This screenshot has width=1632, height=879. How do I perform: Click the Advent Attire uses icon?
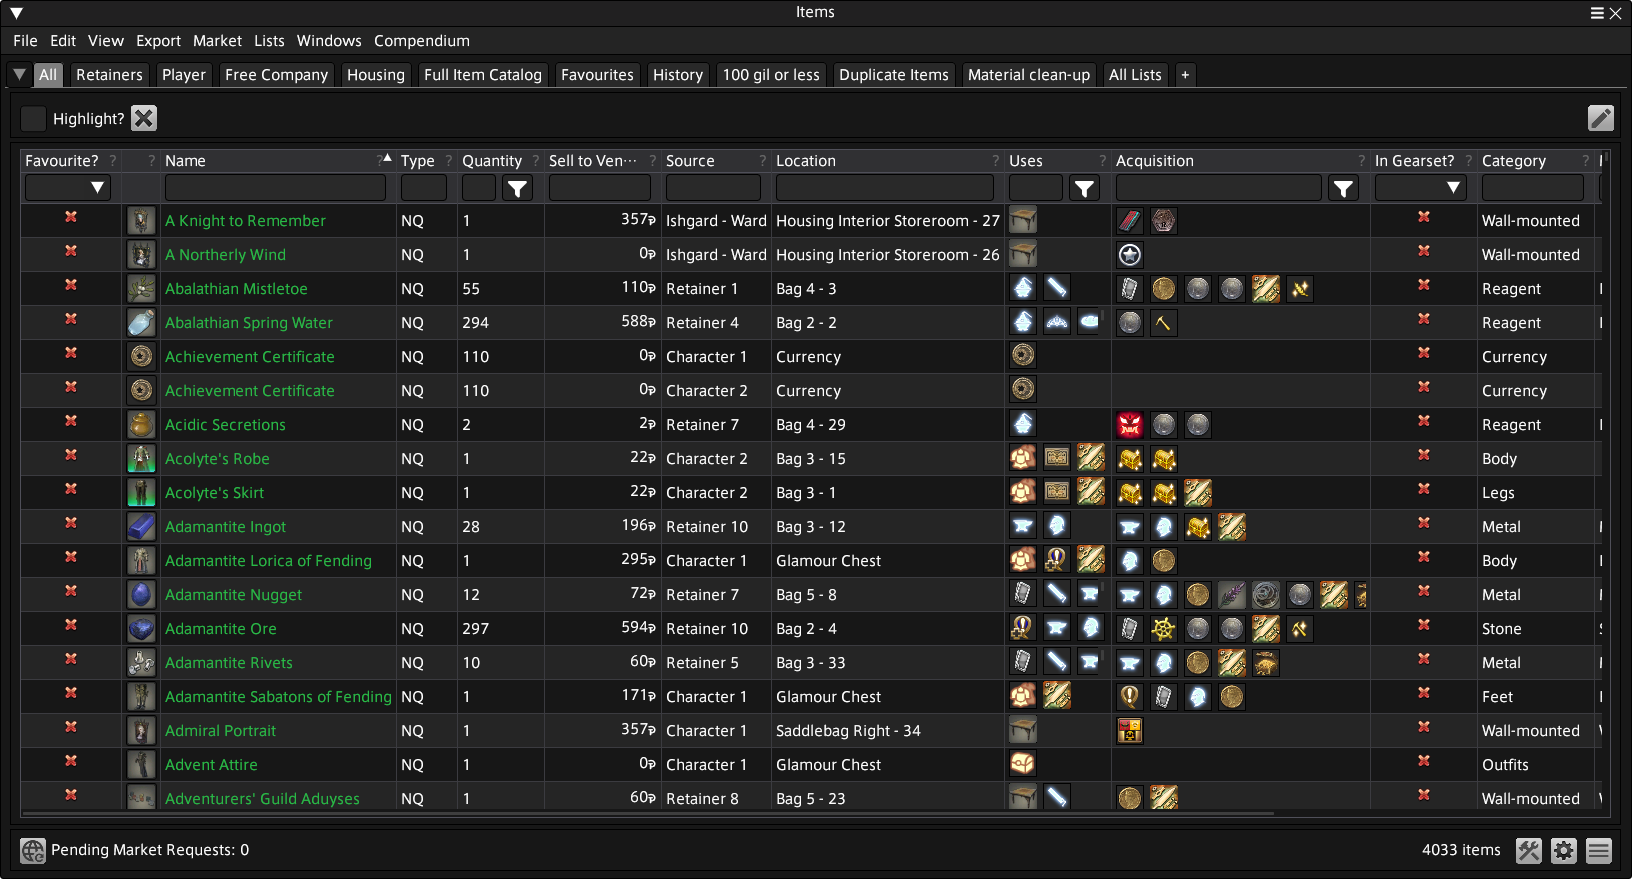point(1023,764)
